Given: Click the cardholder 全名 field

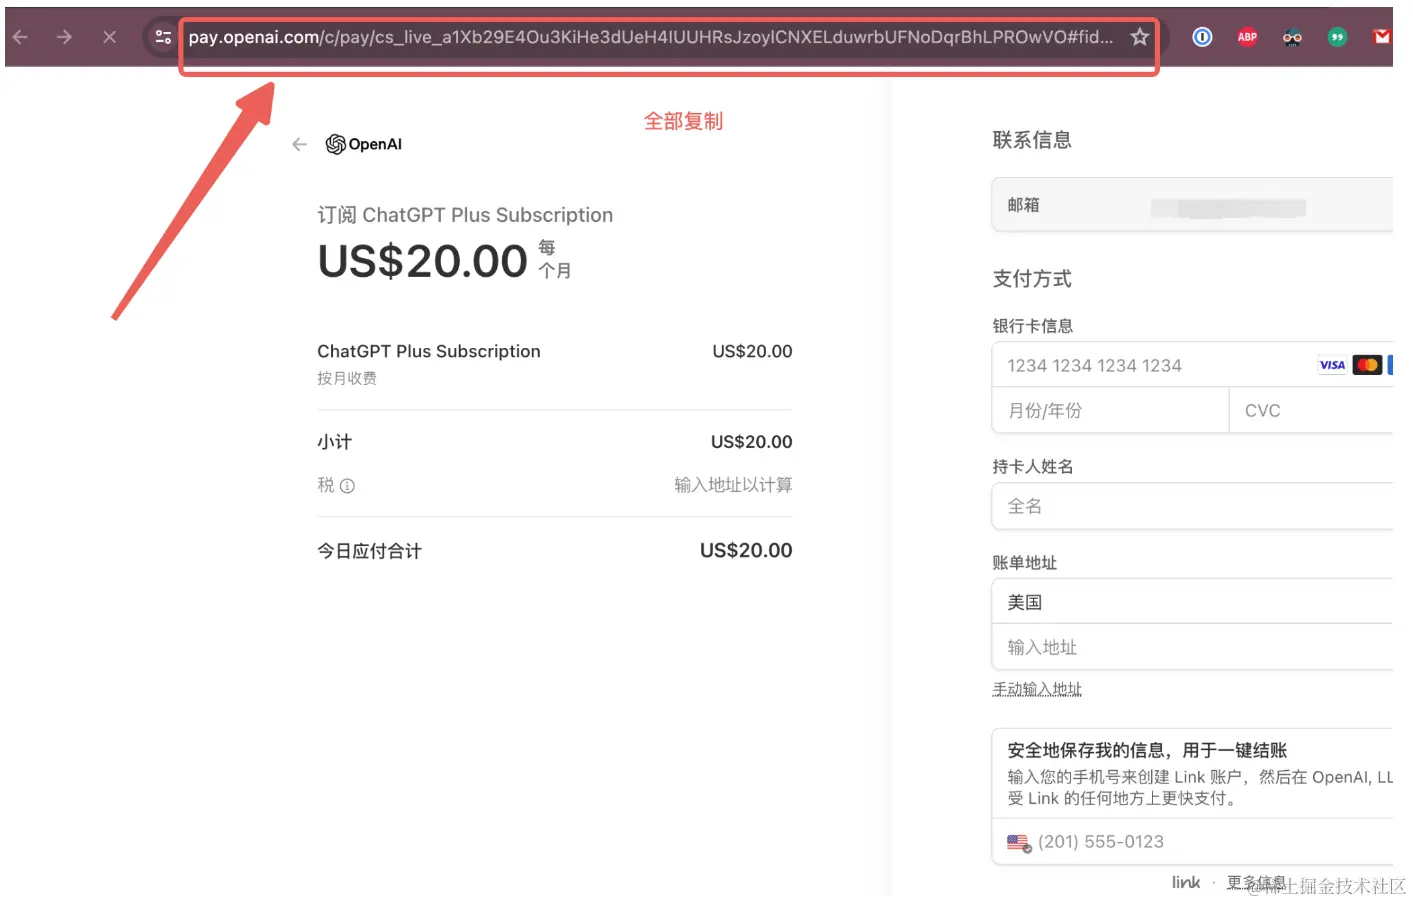Looking at the screenshot, I should click(x=1192, y=506).
